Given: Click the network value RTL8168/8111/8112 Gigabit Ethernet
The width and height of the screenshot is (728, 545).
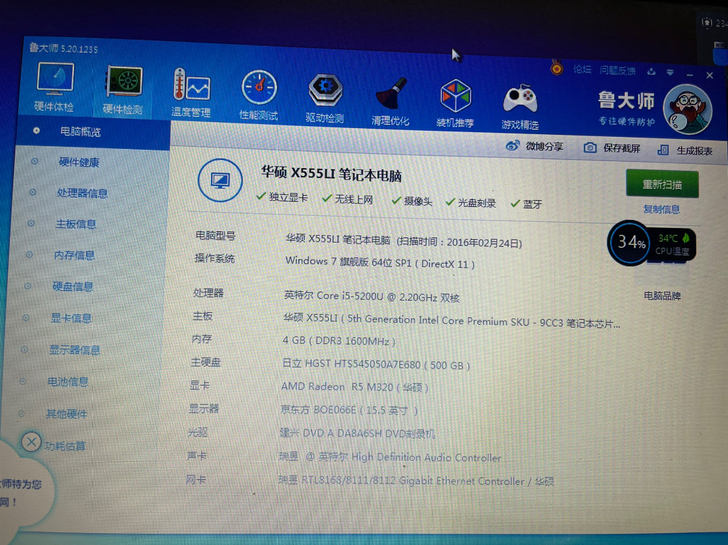Looking at the screenshot, I should (x=416, y=480).
